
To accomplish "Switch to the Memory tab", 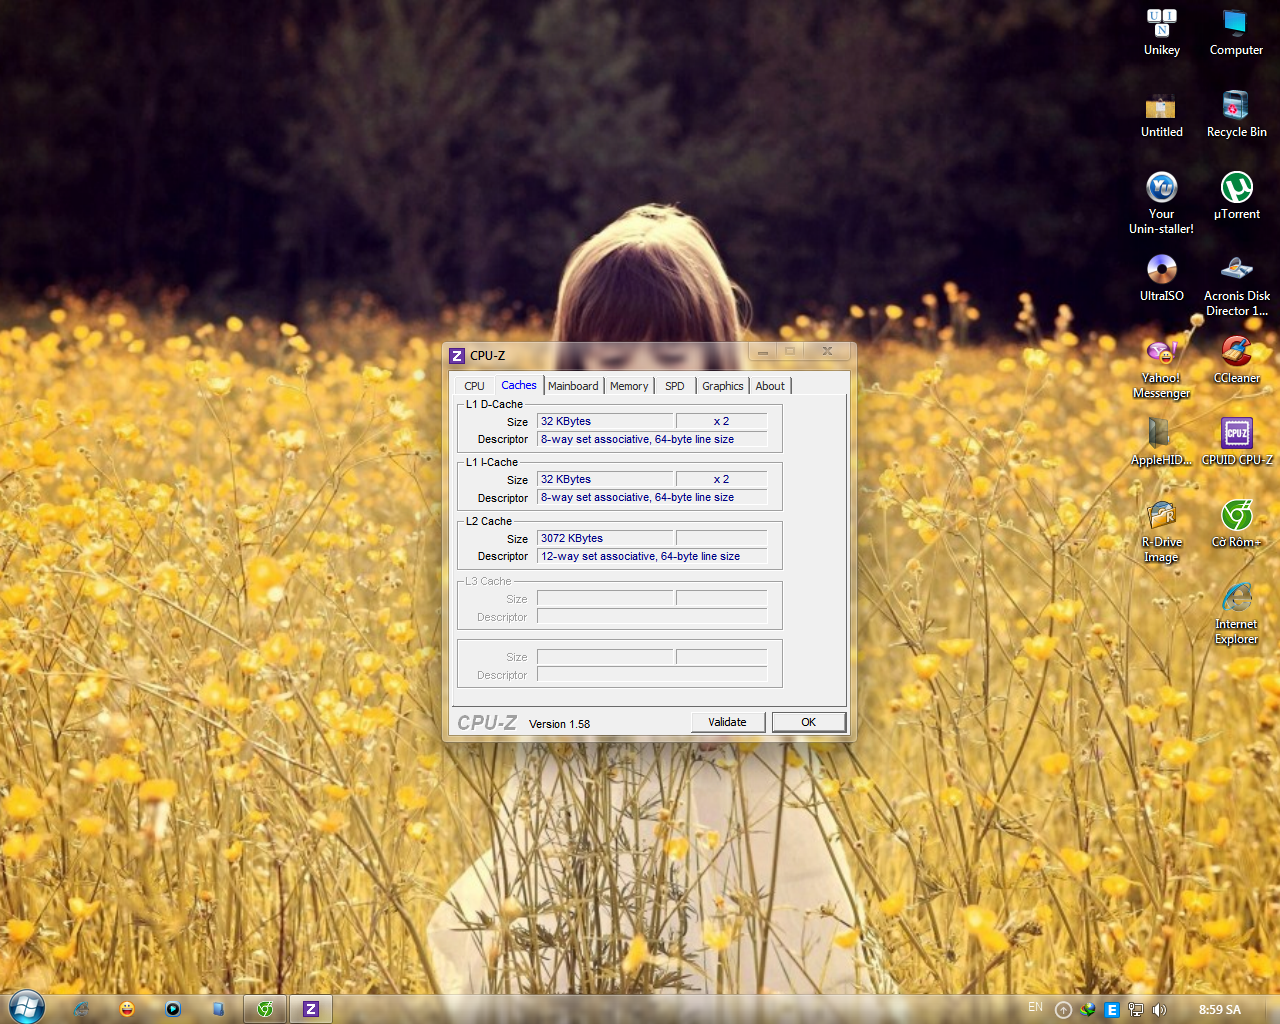I will pyautogui.click(x=629, y=386).
